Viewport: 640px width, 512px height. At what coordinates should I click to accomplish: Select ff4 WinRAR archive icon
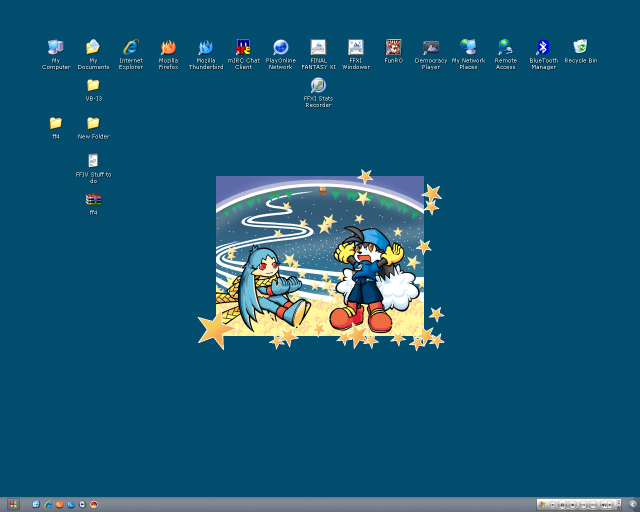pos(93,204)
